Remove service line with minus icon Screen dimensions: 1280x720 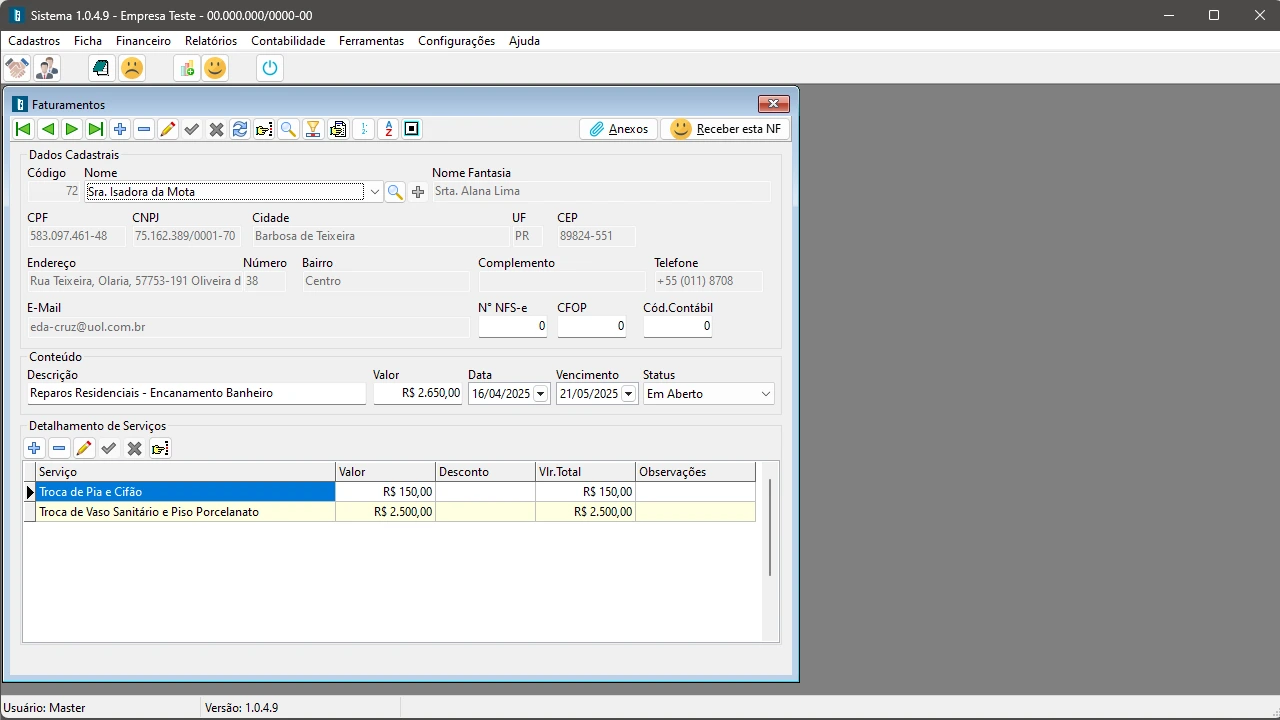coord(59,448)
